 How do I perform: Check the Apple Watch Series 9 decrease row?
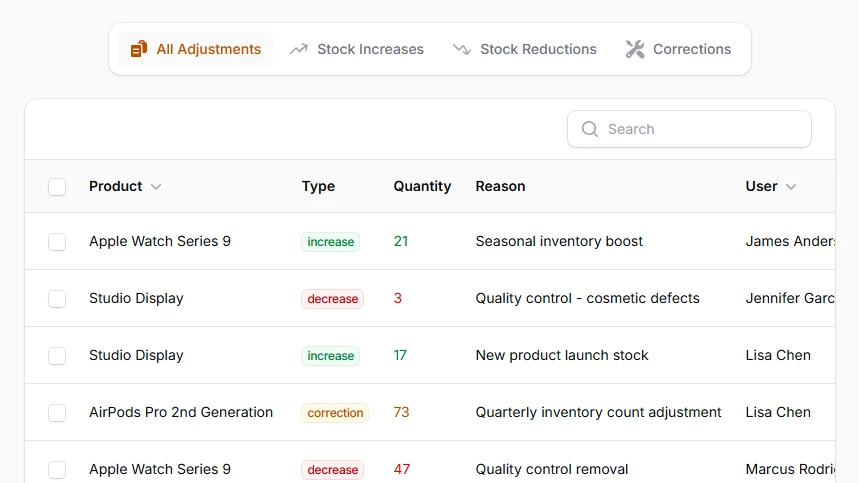coord(57,469)
